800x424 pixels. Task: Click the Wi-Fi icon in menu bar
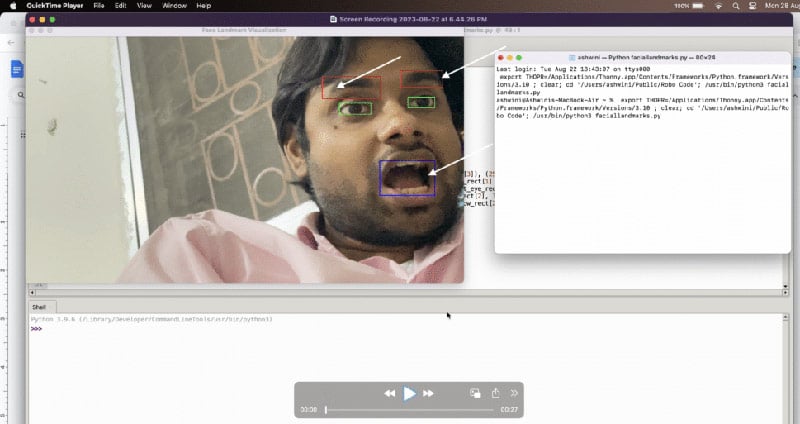(718, 6)
